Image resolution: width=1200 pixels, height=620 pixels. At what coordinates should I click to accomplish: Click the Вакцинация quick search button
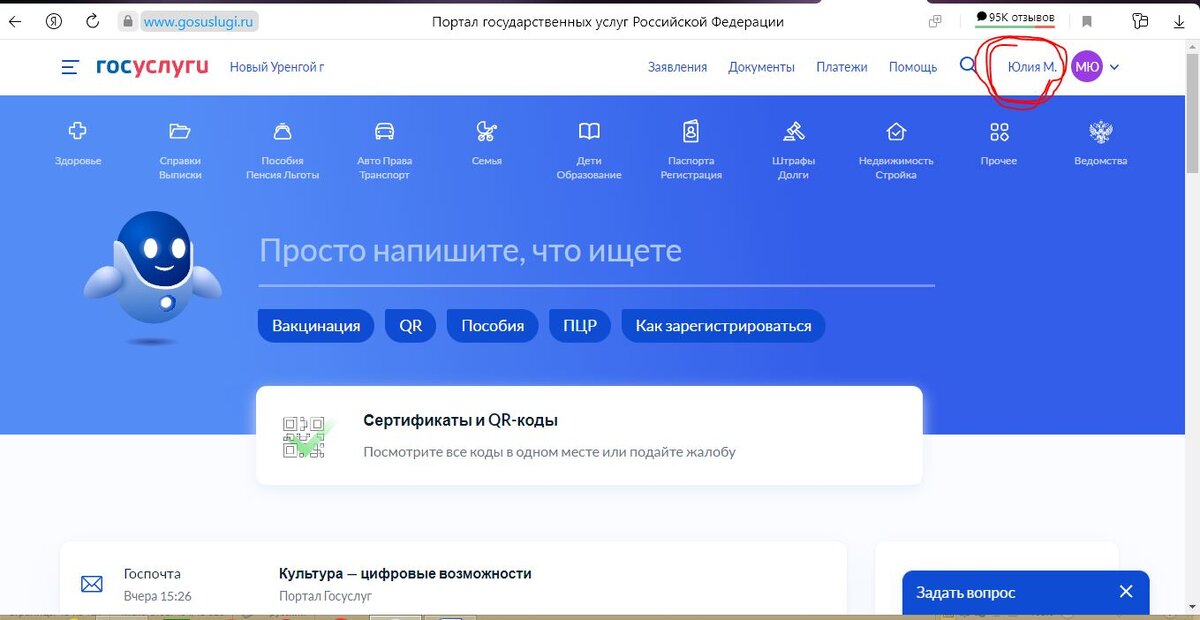(316, 325)
